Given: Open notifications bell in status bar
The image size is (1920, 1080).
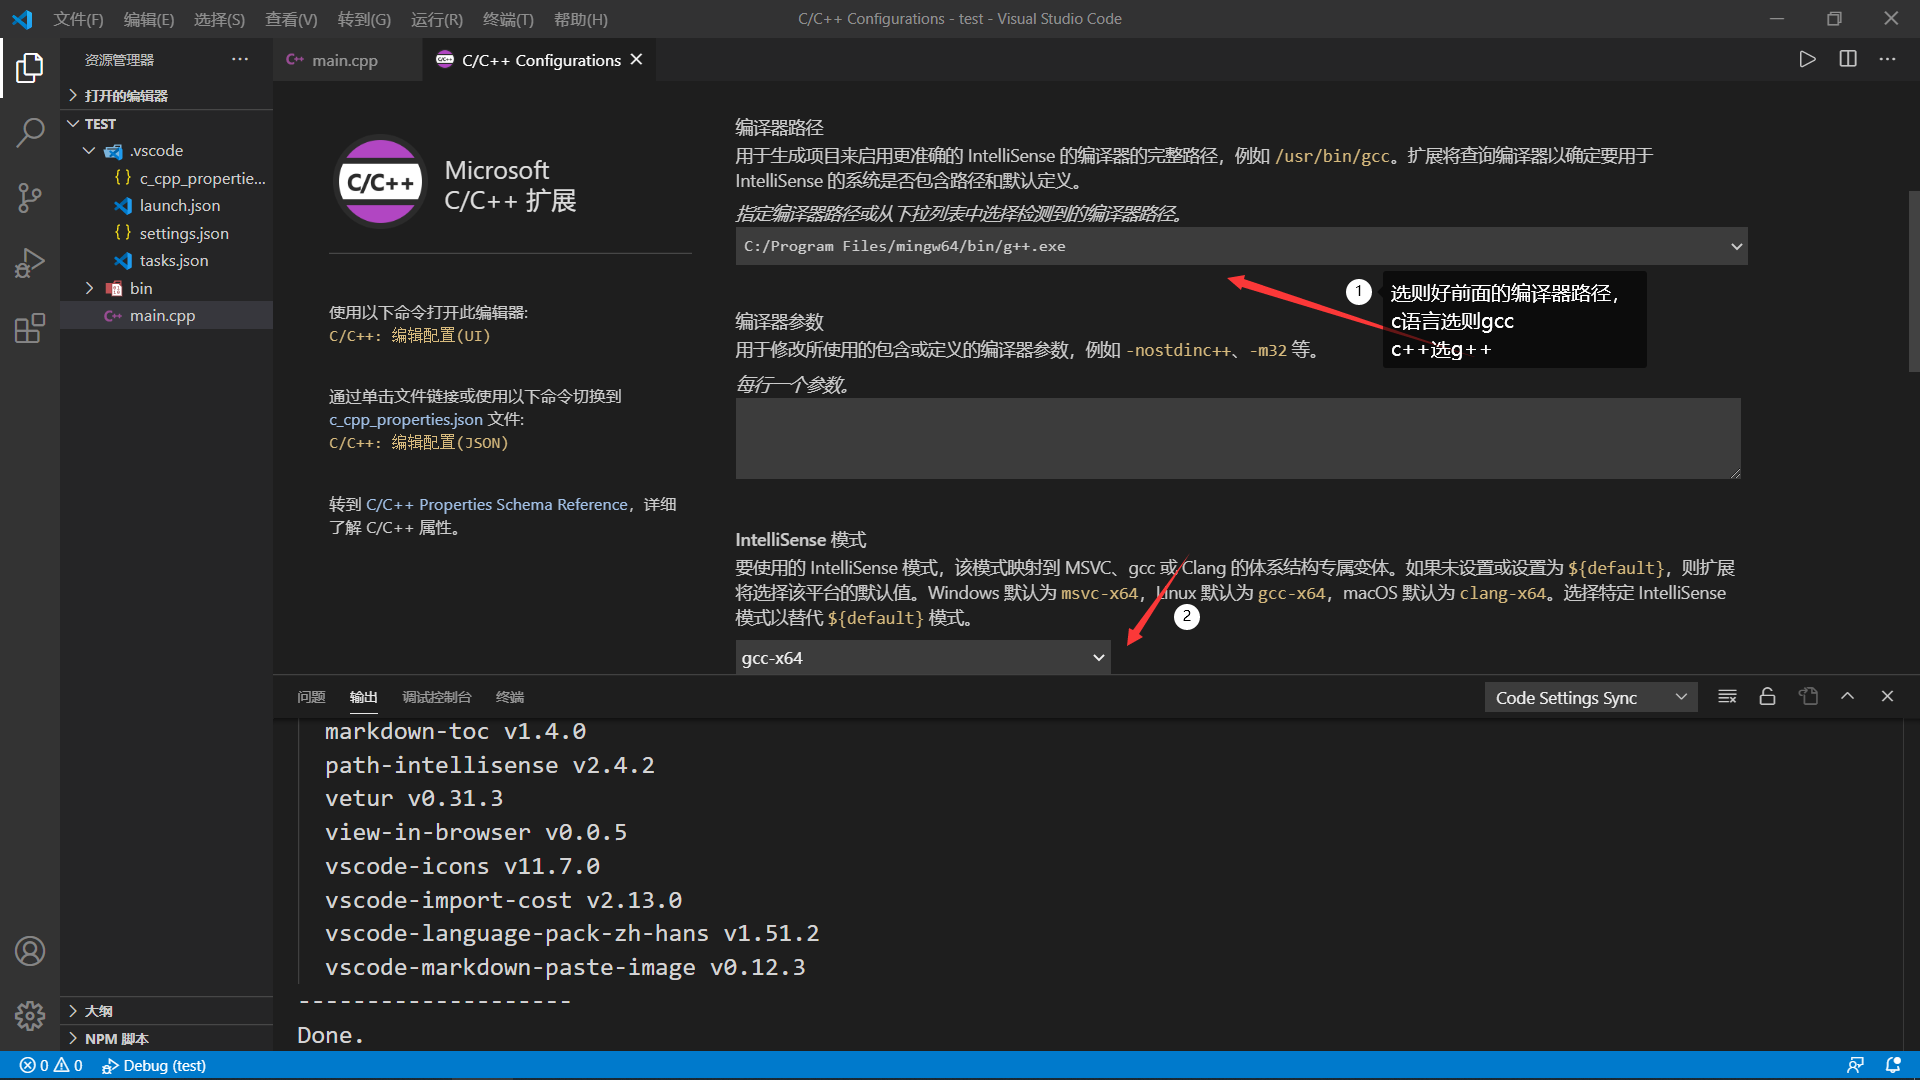Looking at the screenshot, I should coord(1893,1065).
